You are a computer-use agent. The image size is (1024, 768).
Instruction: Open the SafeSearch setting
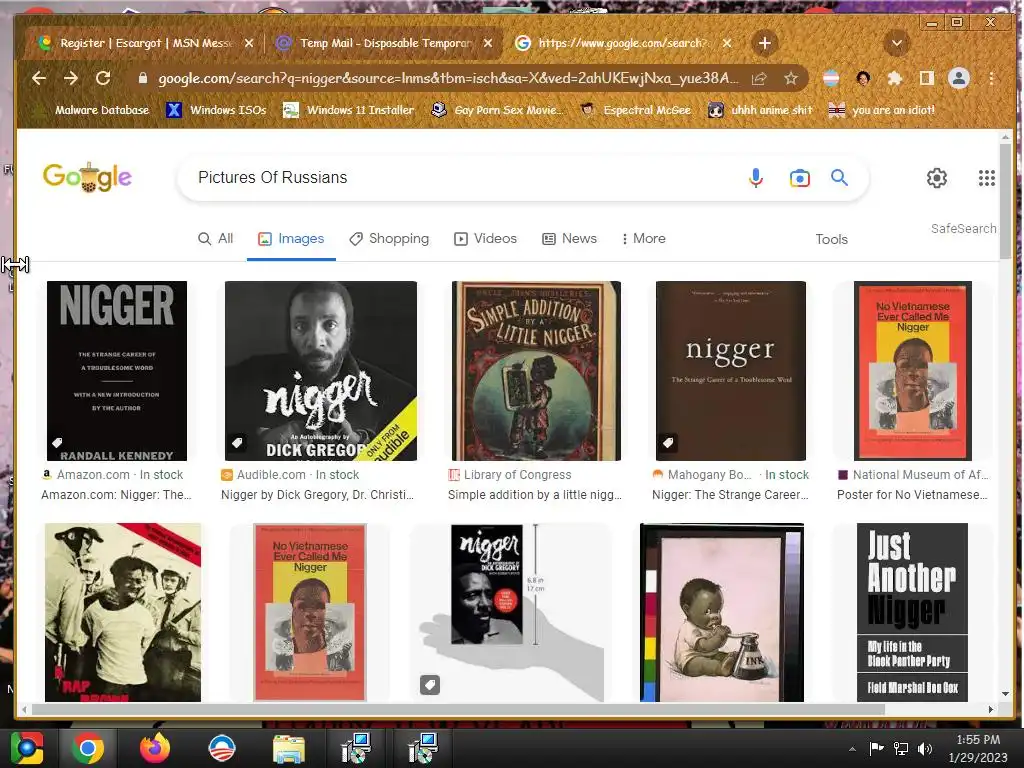point(963,229)
